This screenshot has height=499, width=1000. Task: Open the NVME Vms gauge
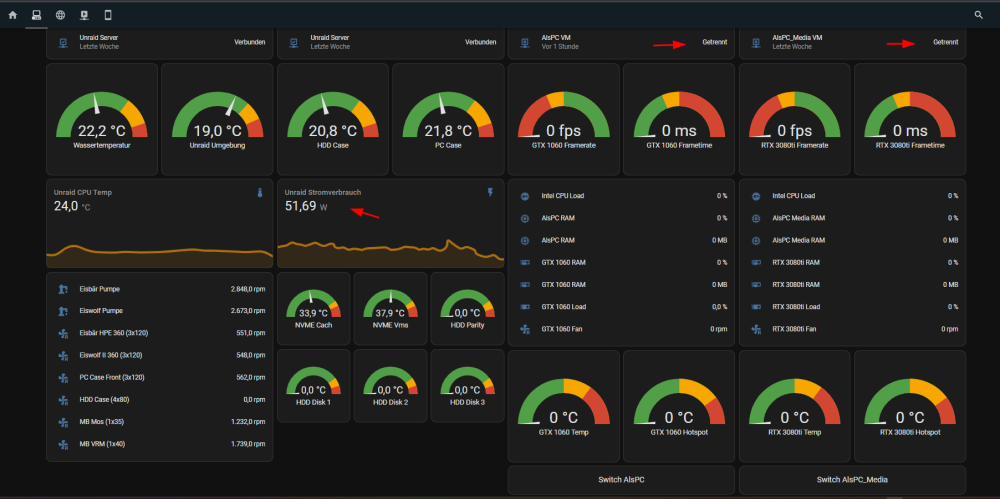click(390, 309)
